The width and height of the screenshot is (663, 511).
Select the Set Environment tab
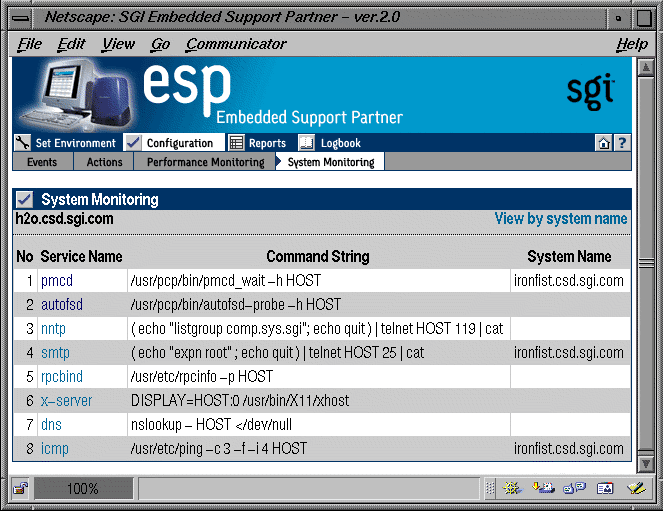(x=75, y=143)
